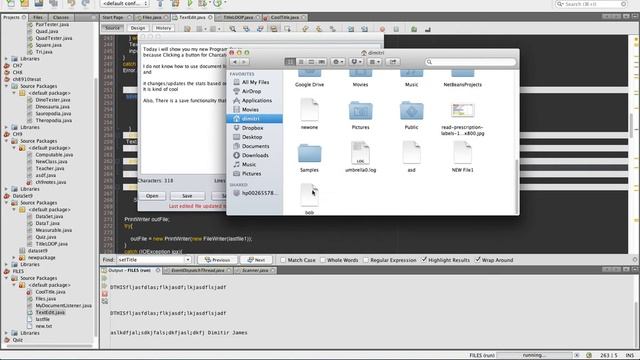Switch Finder to list view
The width and height of the screenshot is (640, 360).
(301, 62)
